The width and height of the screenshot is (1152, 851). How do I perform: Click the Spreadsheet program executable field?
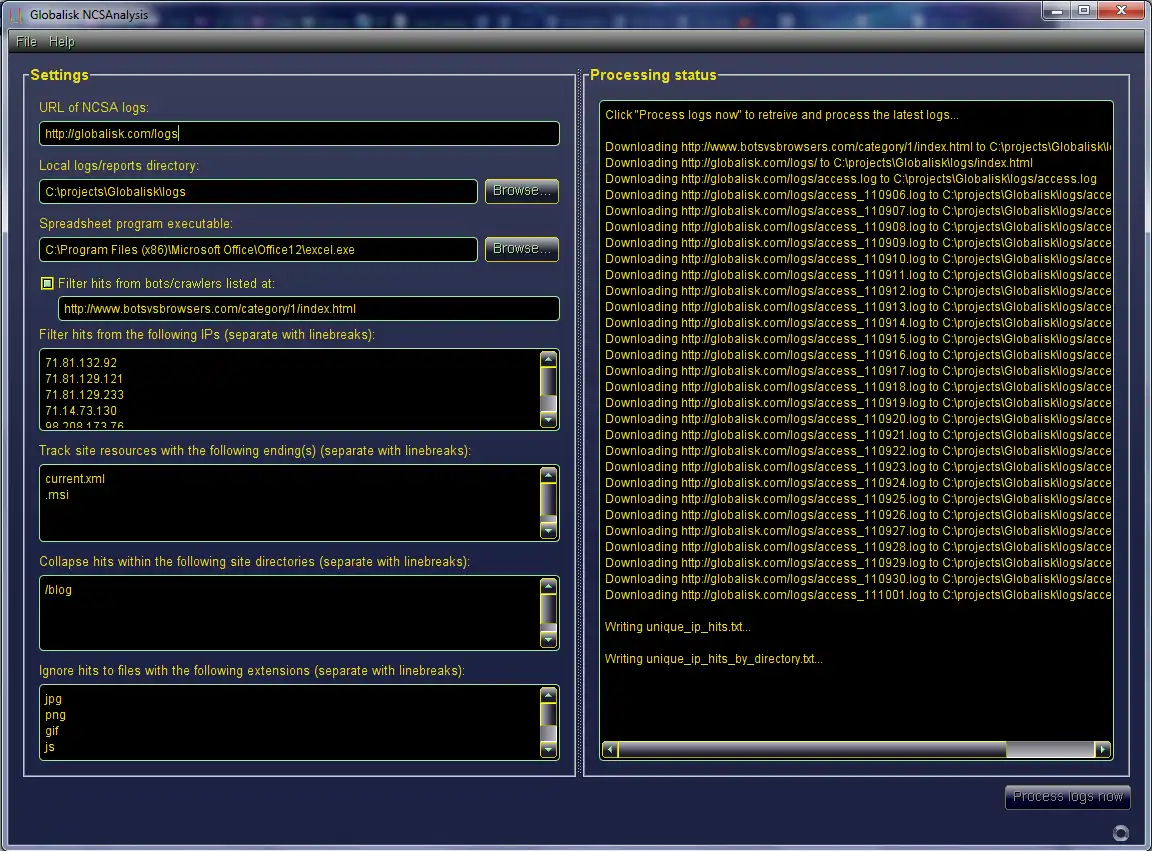(258, 250)
